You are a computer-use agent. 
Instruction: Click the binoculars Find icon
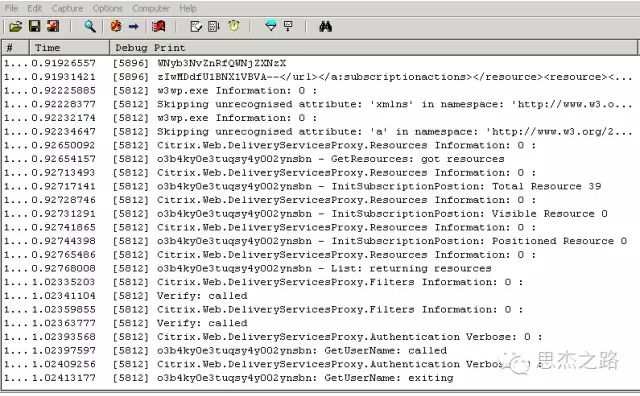[325, 27]
